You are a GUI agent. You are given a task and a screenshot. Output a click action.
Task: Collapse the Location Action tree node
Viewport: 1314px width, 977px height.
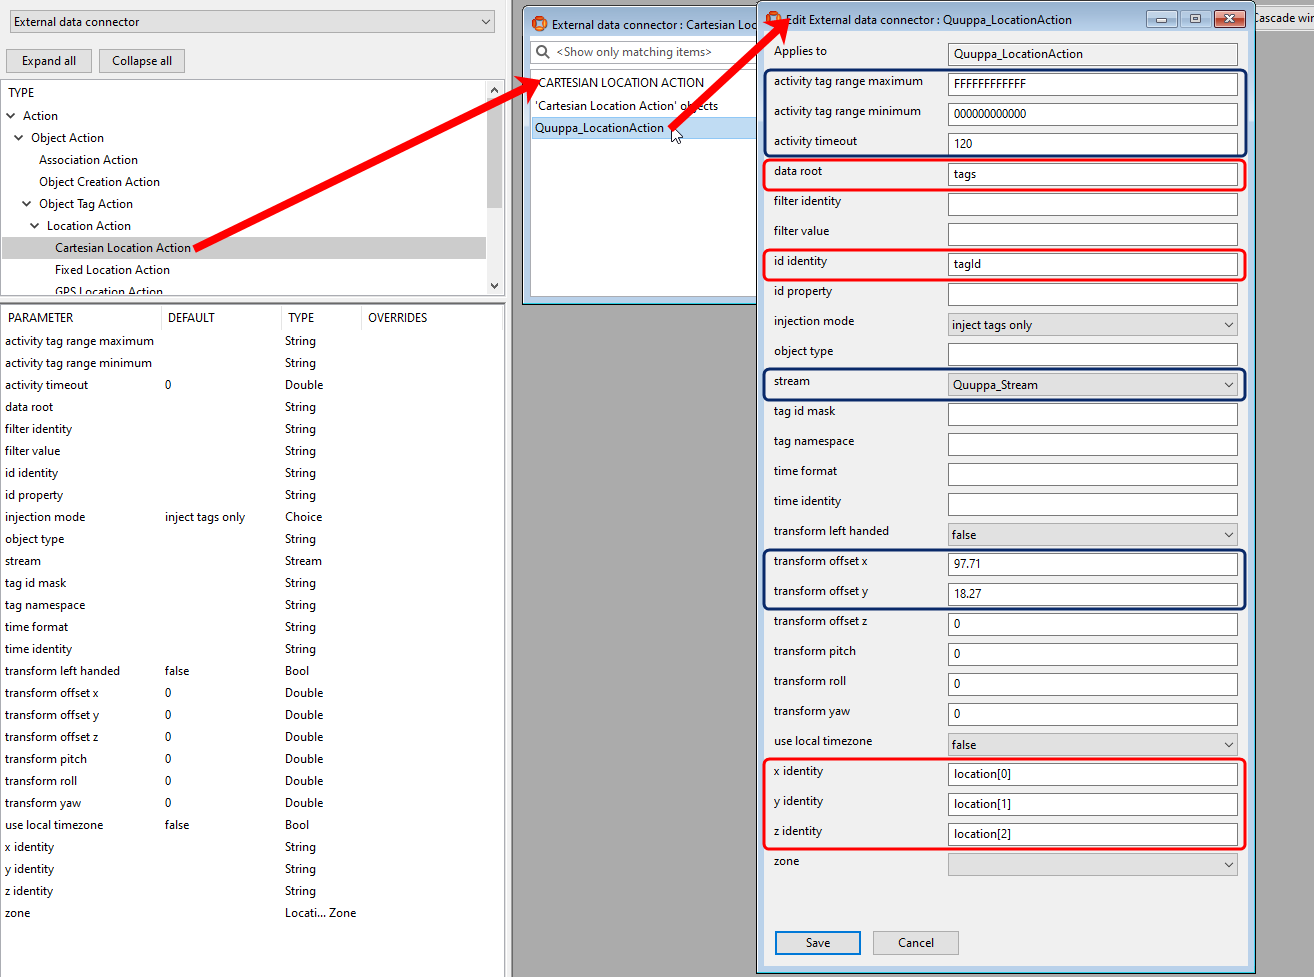pos(35,226)
